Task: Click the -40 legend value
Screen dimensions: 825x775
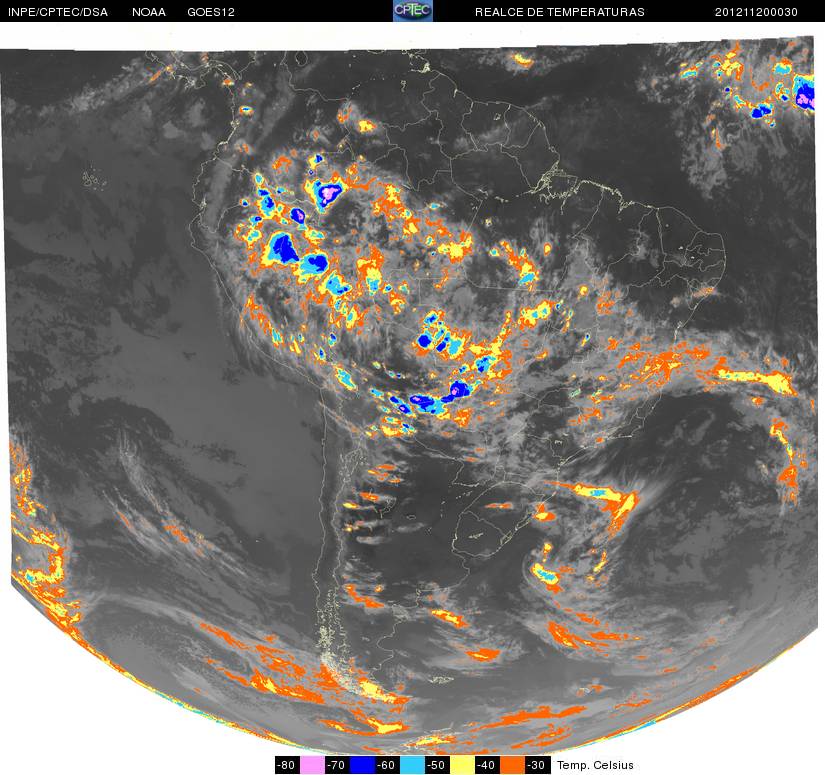Action: [487, 765]
